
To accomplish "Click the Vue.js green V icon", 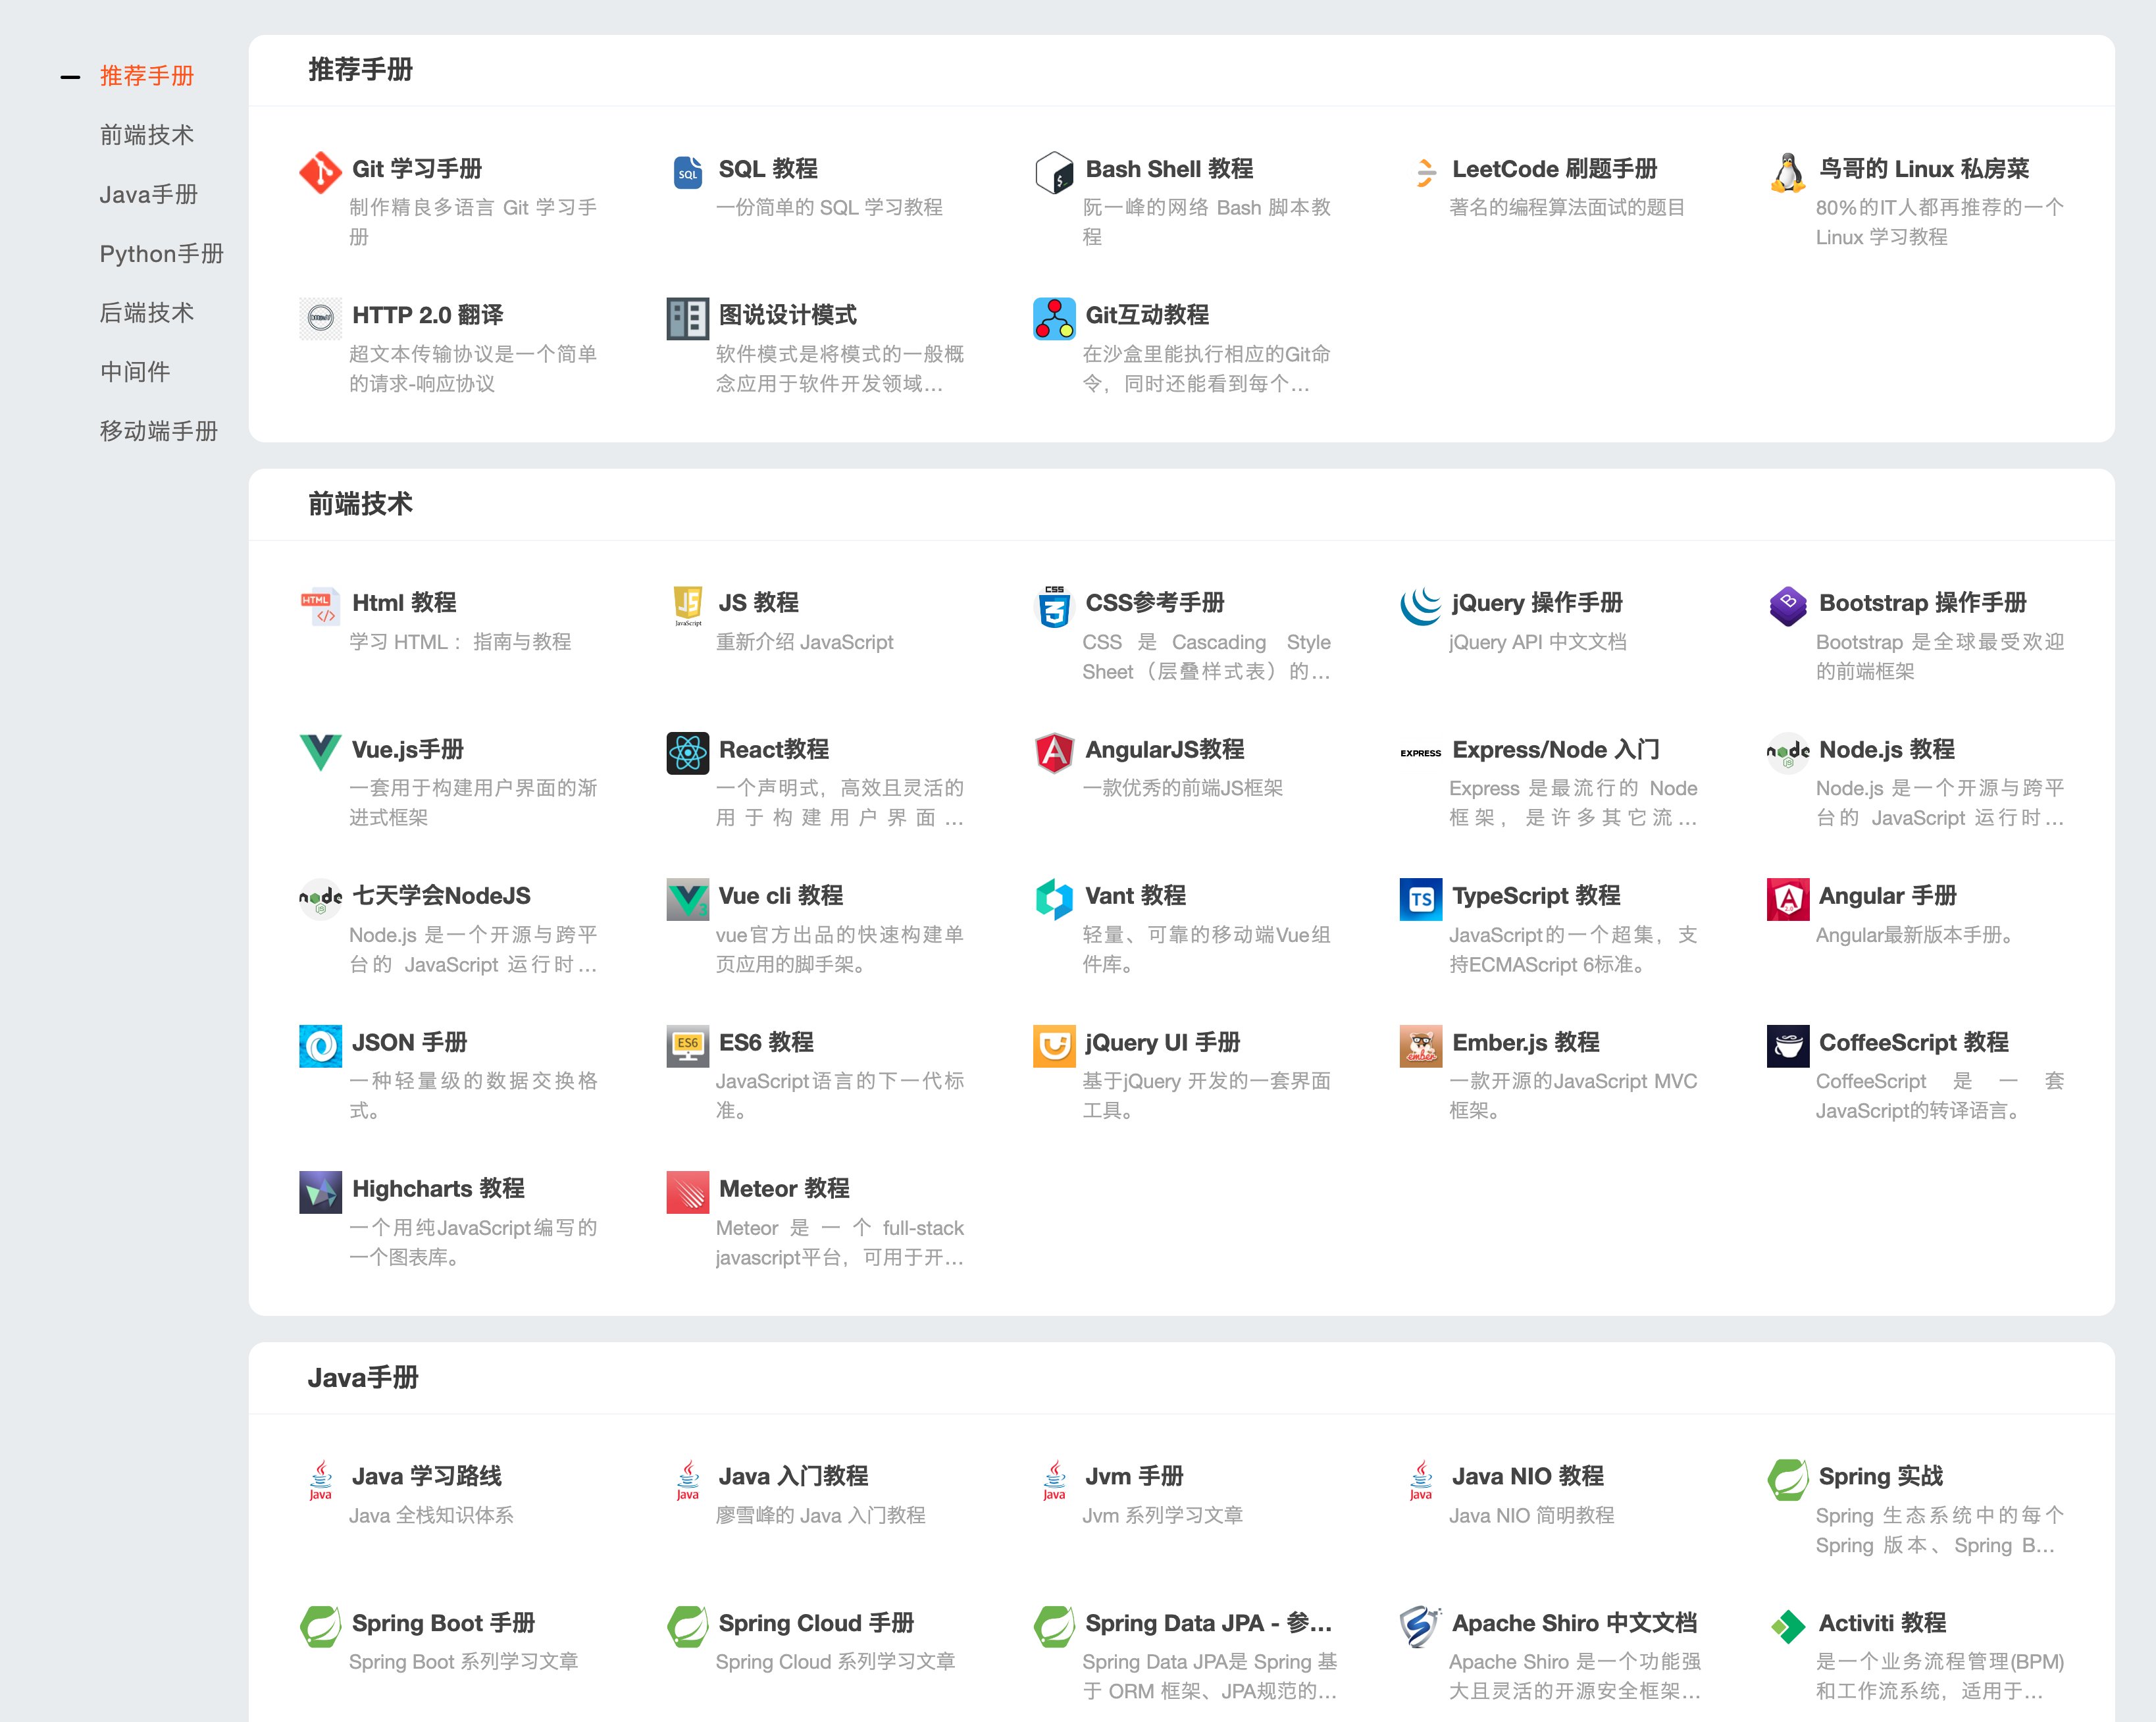I will click(320, 752).
